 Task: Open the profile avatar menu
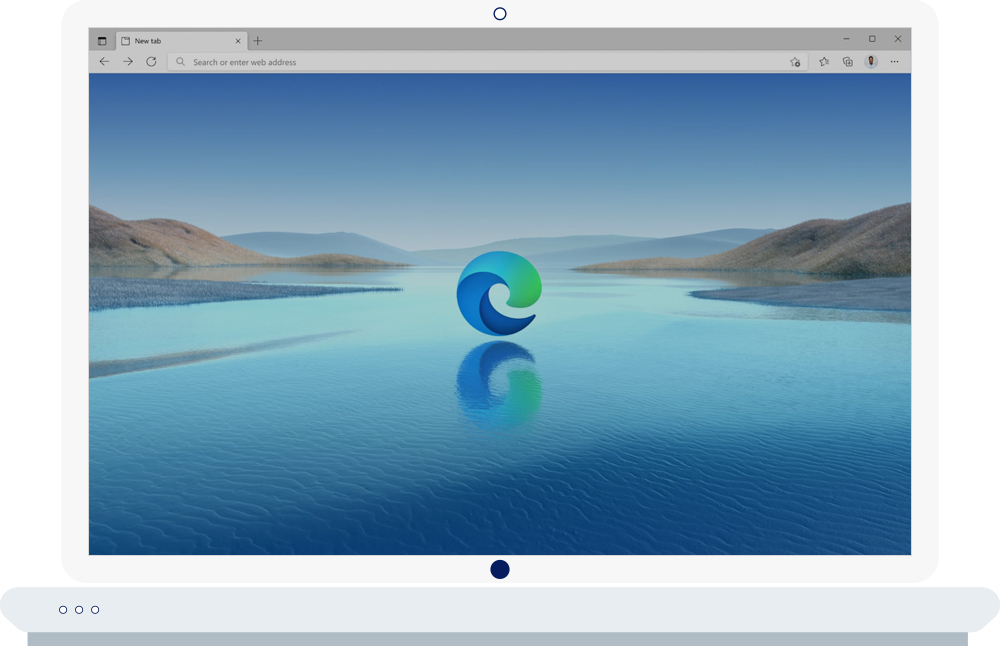pos(871,62)
